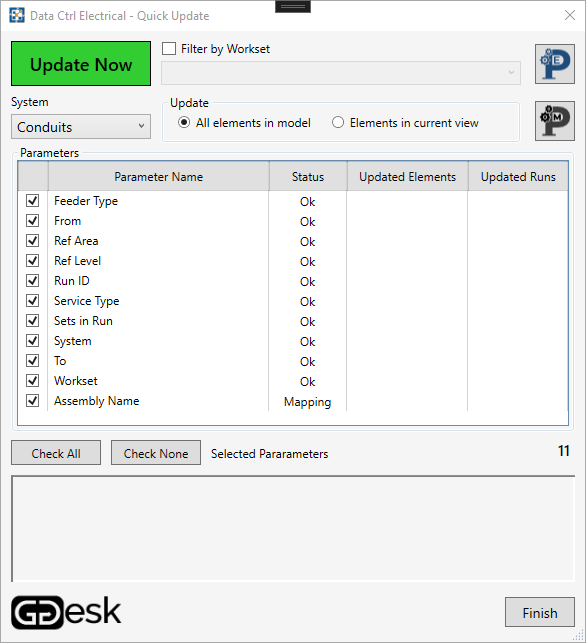
Task: Click the Status column header
Action: 308,177
